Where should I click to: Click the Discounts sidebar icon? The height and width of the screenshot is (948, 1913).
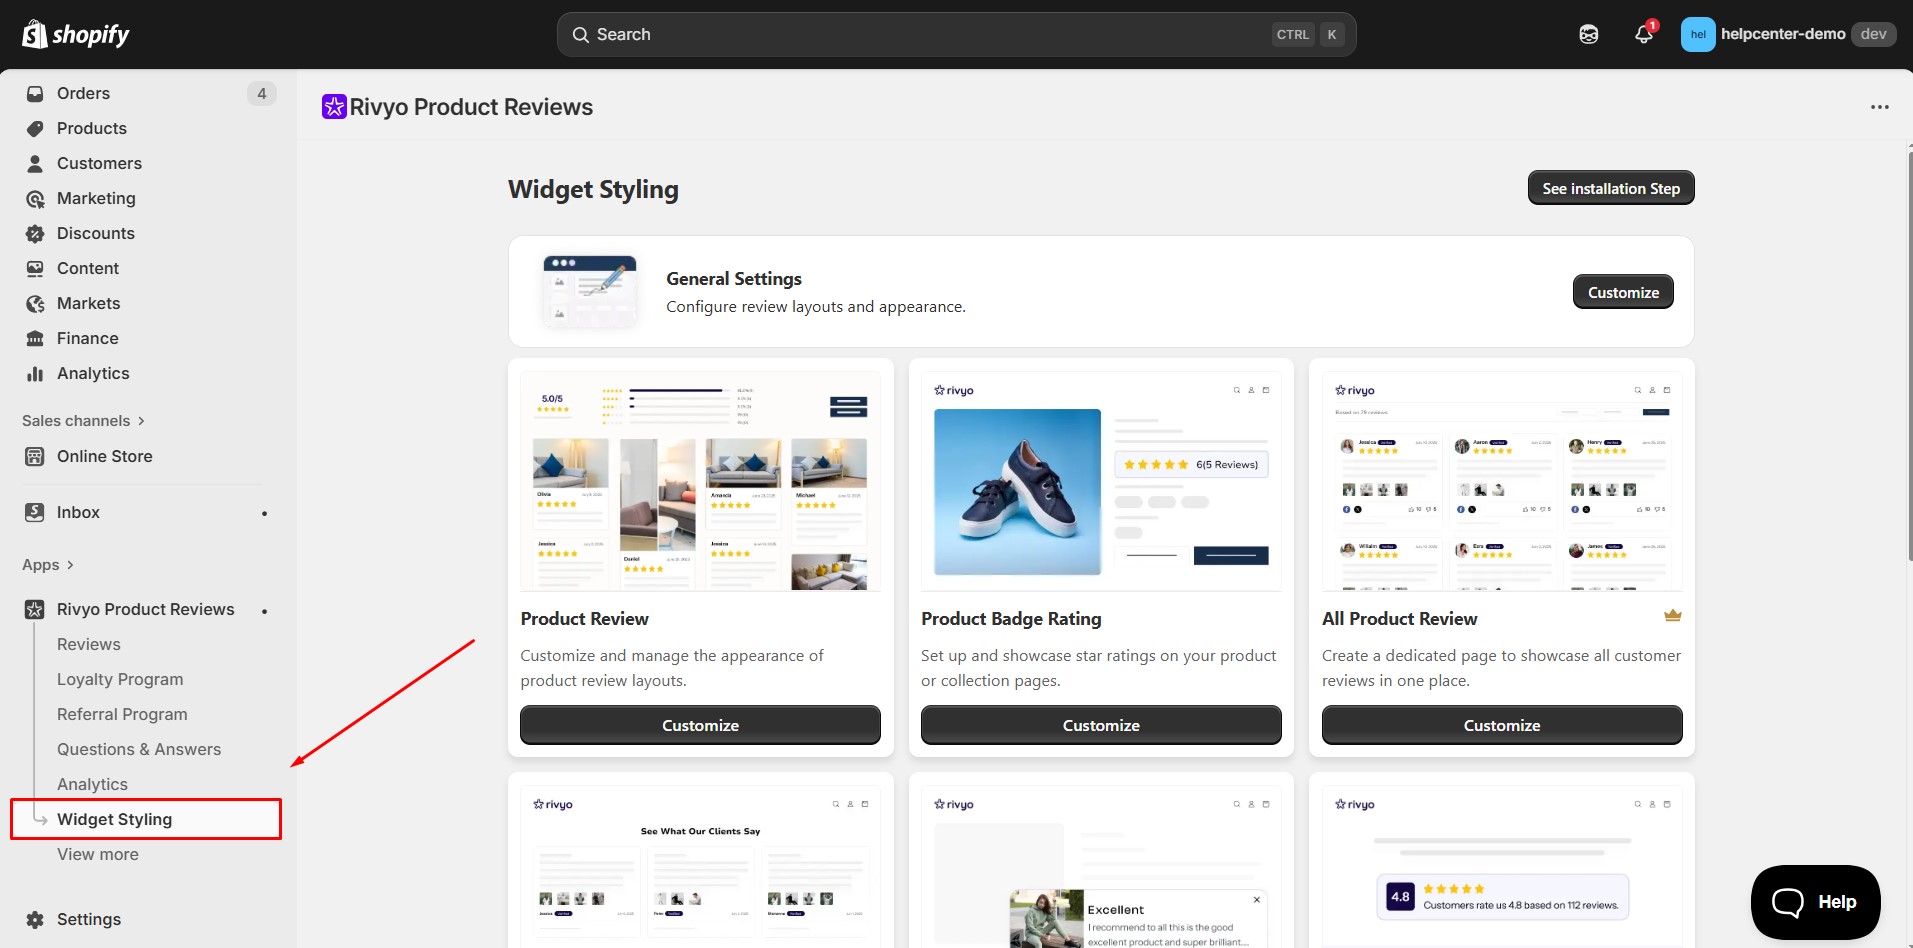click(x=34, y=233)
